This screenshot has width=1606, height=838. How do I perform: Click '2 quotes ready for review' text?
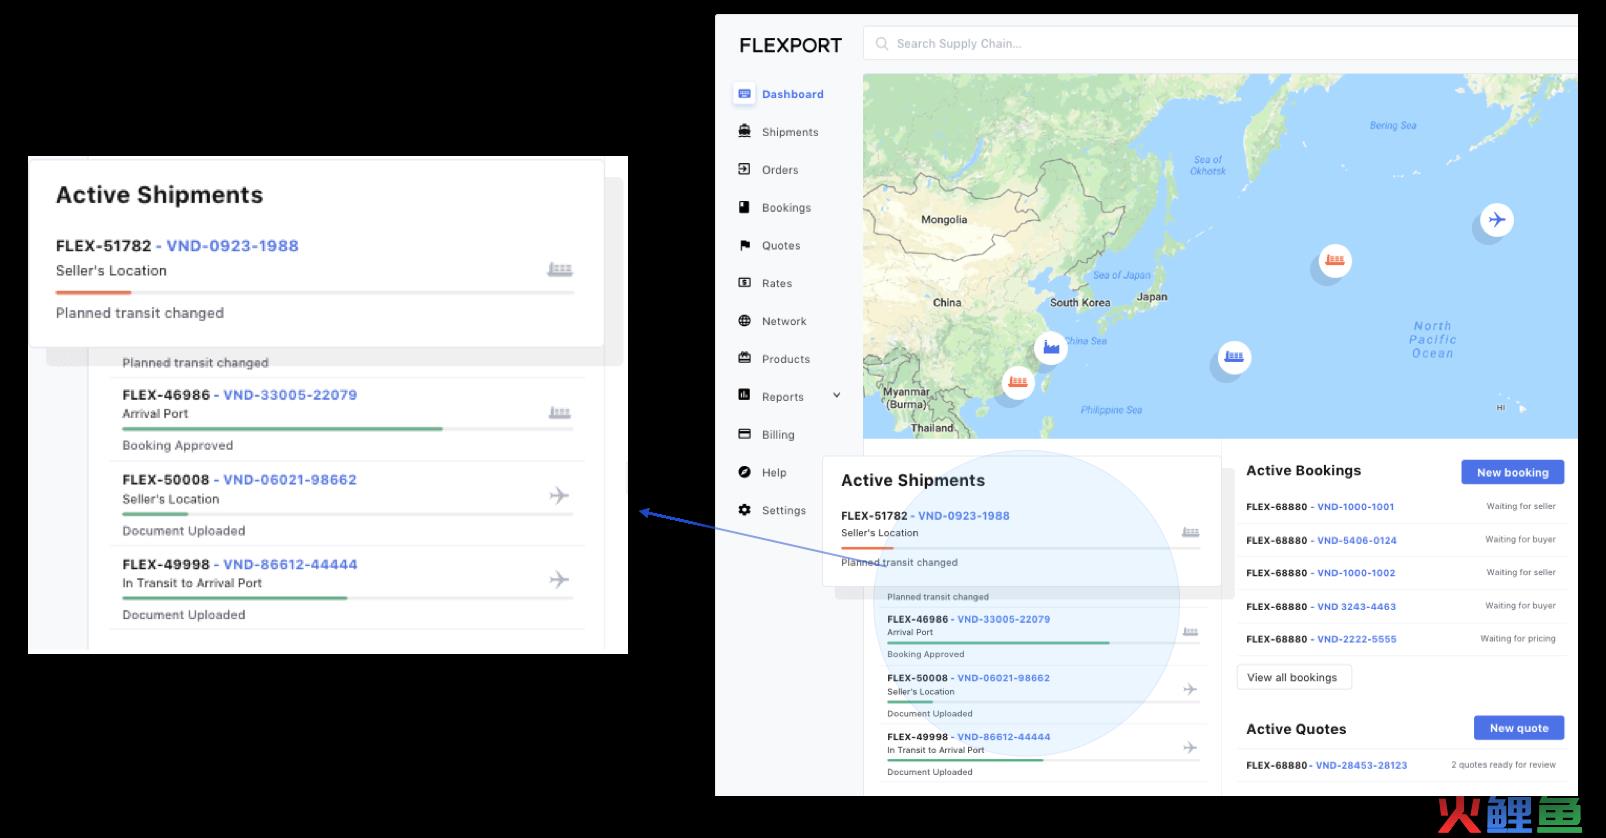point(1503,765)
